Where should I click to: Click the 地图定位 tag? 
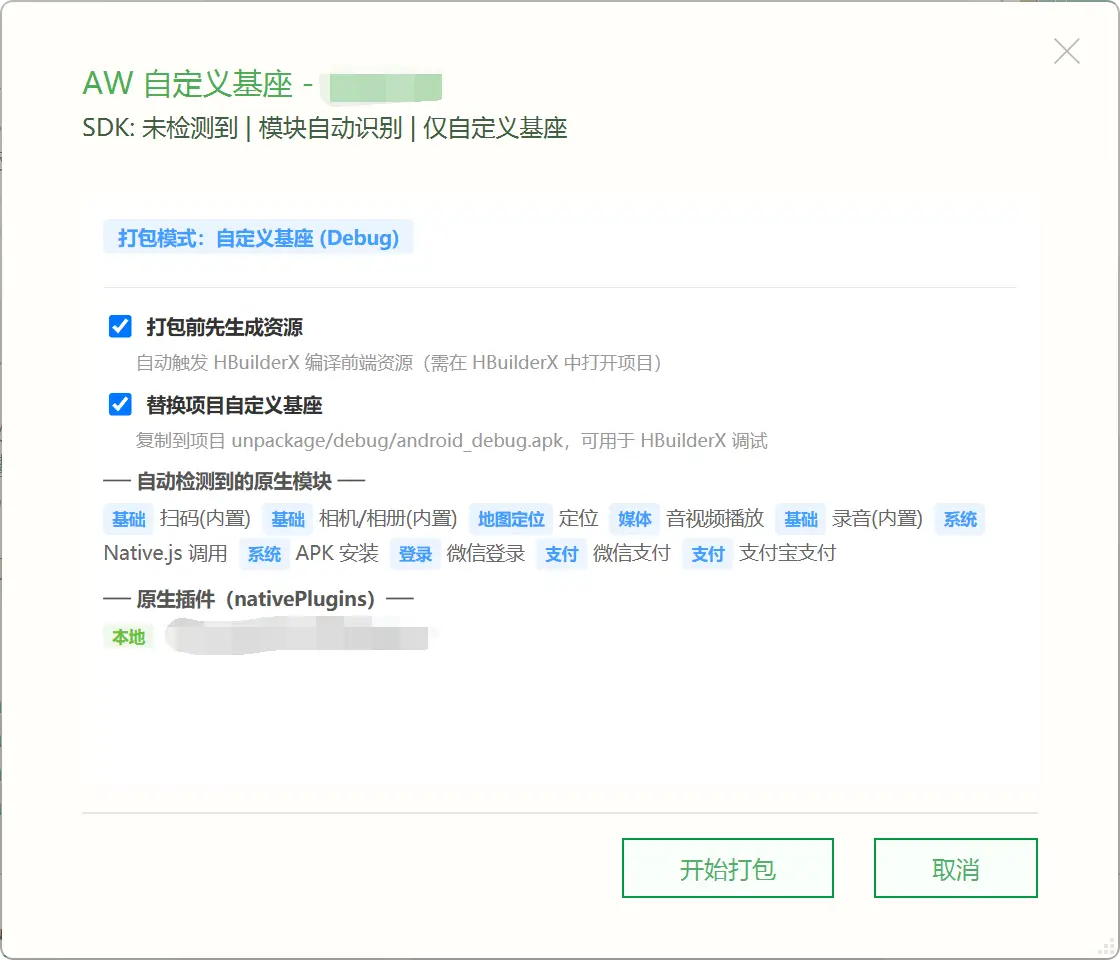pos(511,519)
